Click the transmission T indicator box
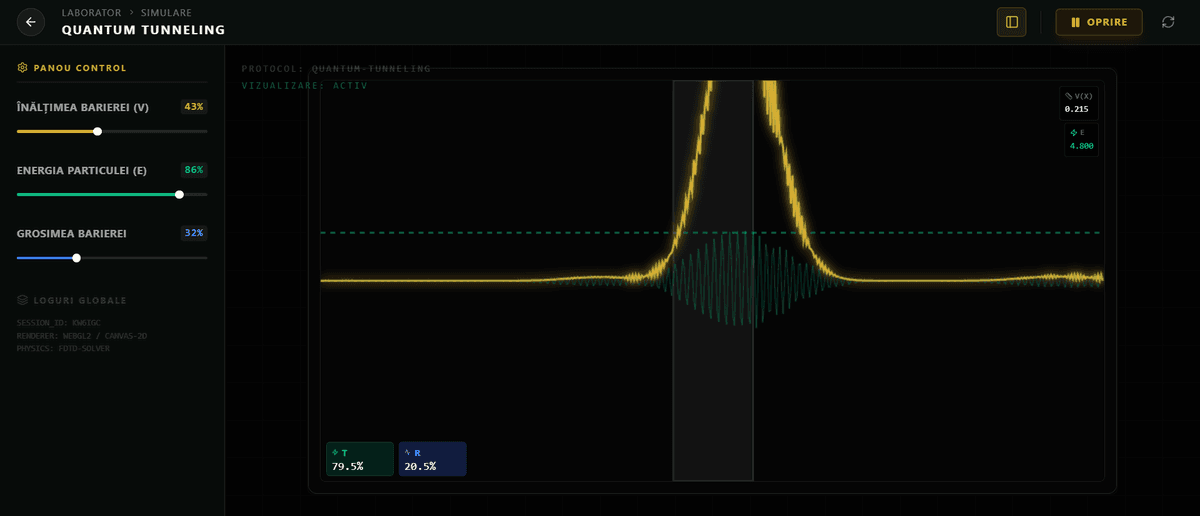 pos(359,459)
